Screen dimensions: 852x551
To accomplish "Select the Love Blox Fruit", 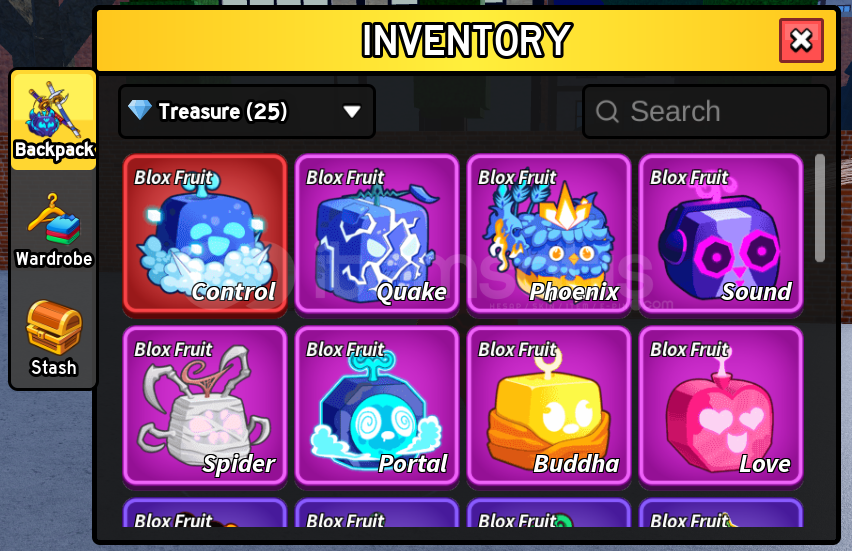I will pyautogui.click(x=721, y=407).
